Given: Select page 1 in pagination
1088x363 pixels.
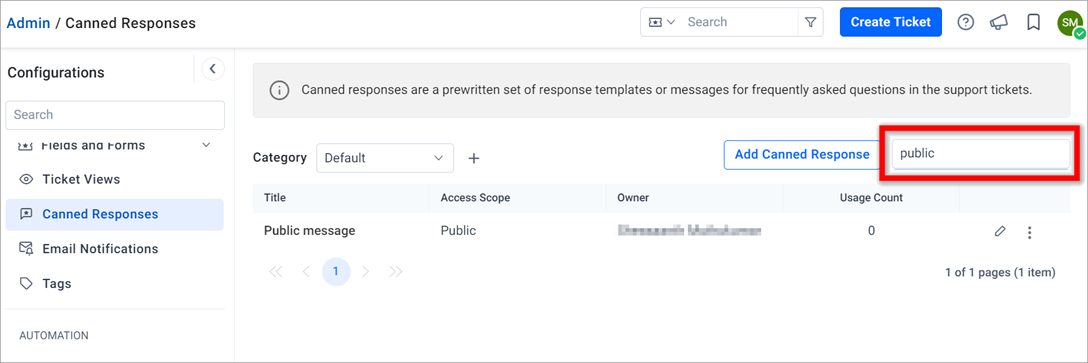Looking at the screenshot, I should coord(336,271).
